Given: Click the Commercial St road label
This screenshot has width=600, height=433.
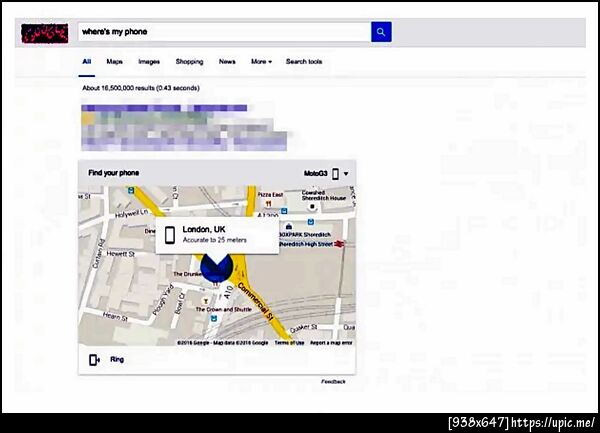Looking at the screenshot, I should [256, 301].
